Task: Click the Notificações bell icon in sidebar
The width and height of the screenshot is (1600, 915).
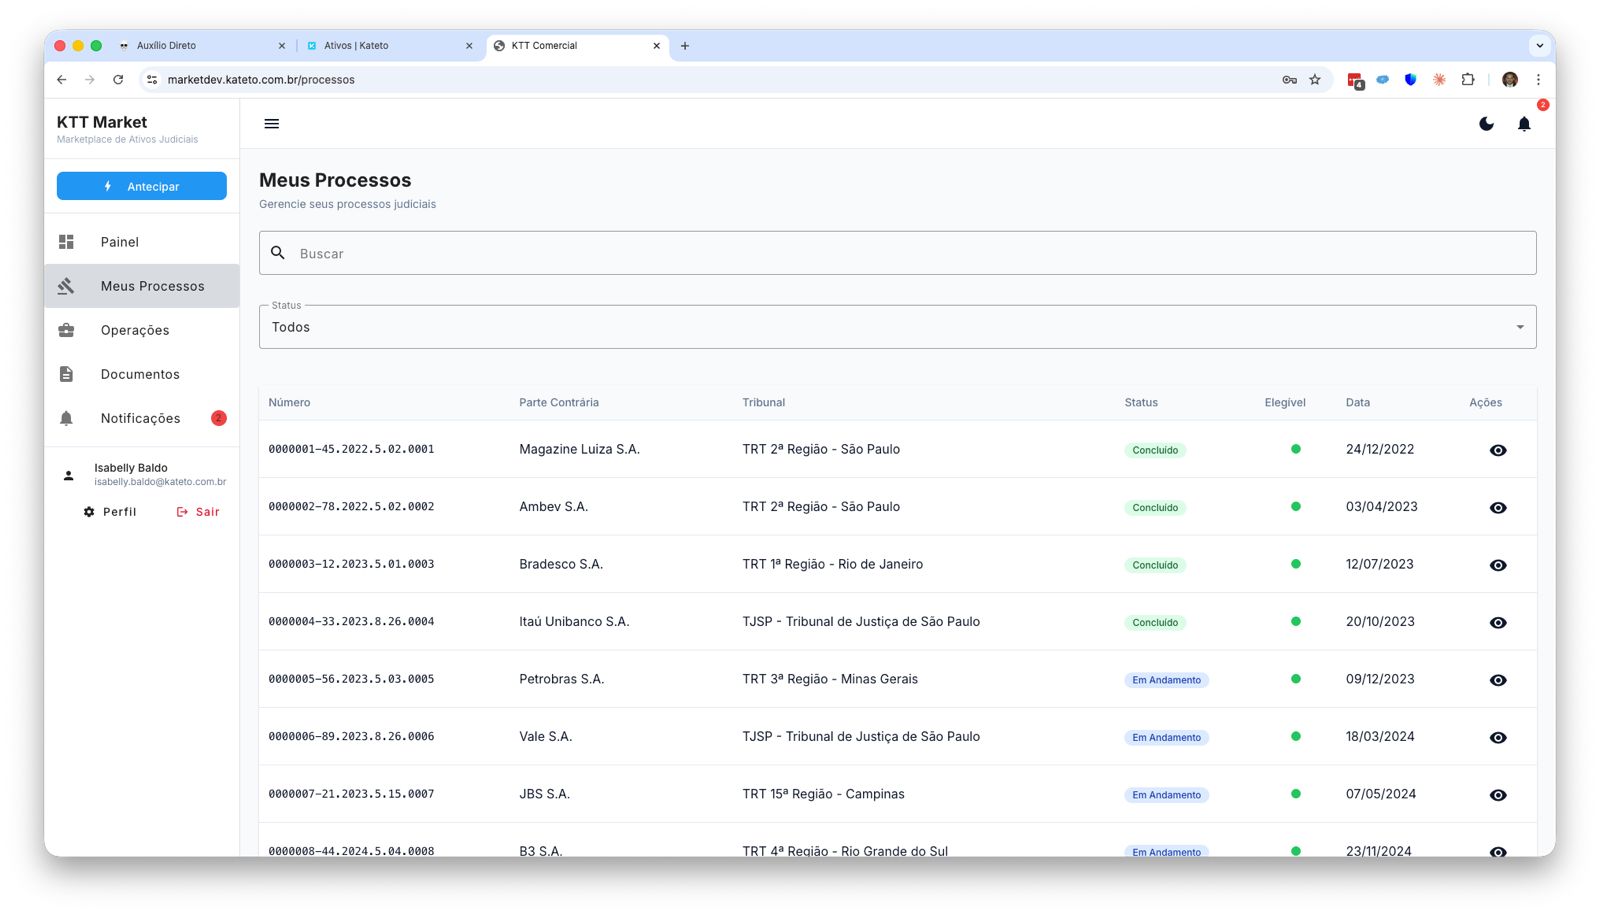Action: coord(66,418)
